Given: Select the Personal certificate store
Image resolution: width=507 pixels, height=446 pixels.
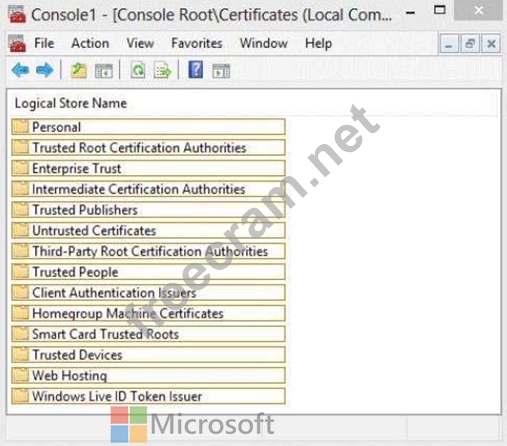Looking at the screenshot, I should click(x=148, y=127).
